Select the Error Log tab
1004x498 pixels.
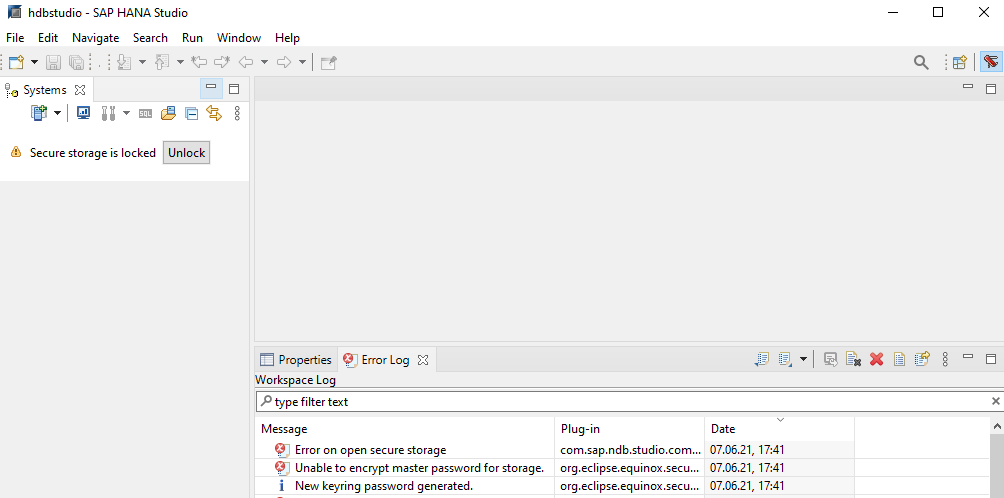[x=376, y=360]
